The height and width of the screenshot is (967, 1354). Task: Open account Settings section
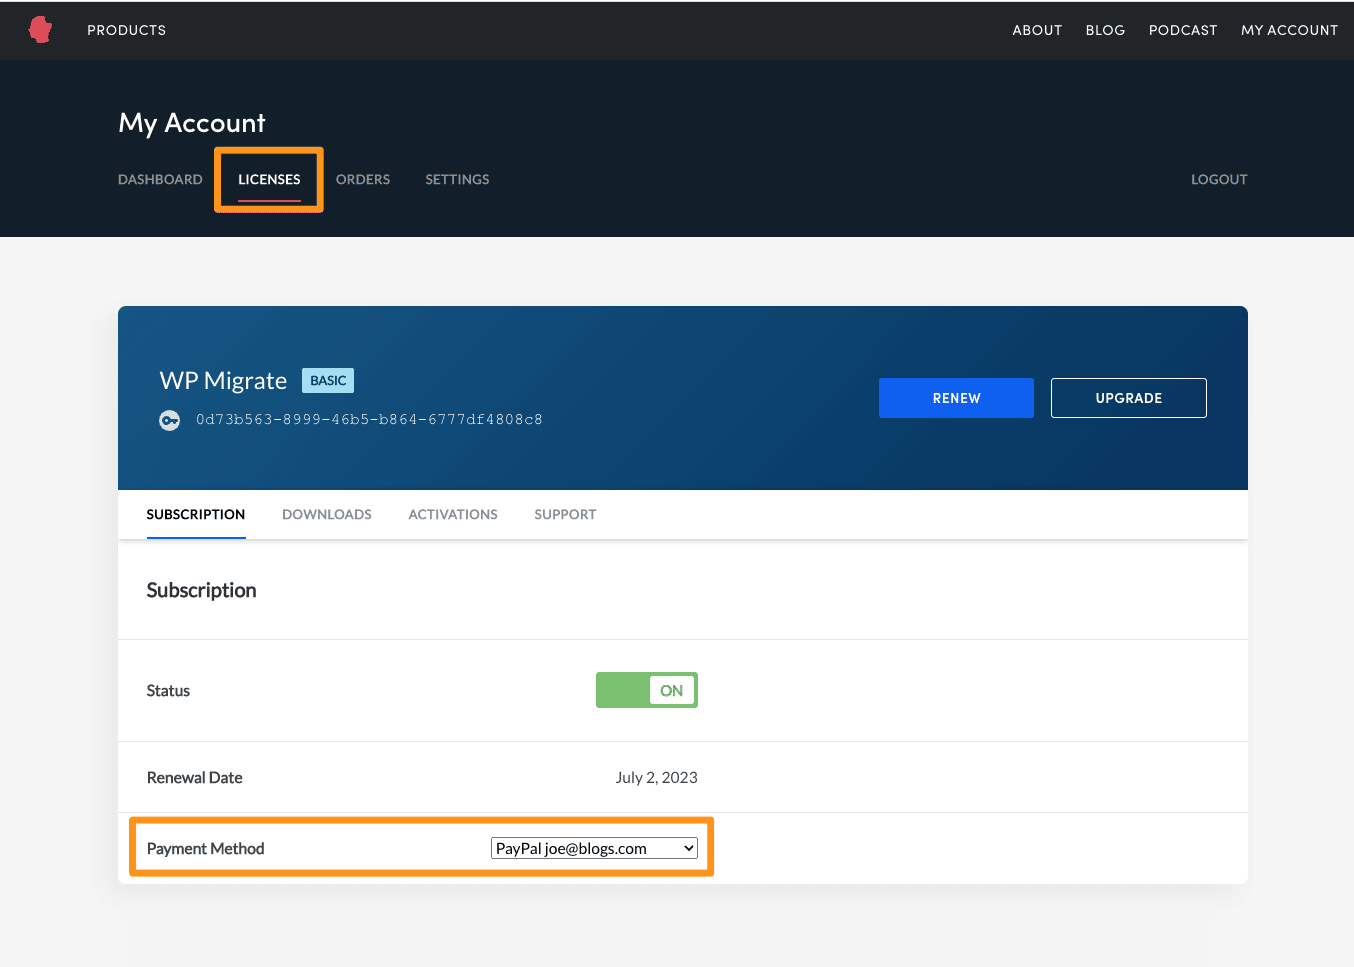tap(457, 179)
